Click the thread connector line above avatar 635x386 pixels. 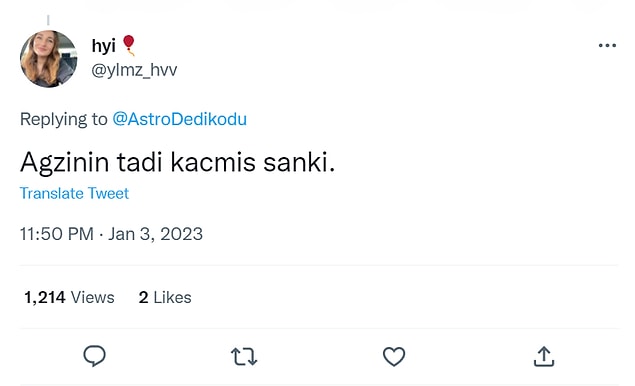[x=48, y=20]
